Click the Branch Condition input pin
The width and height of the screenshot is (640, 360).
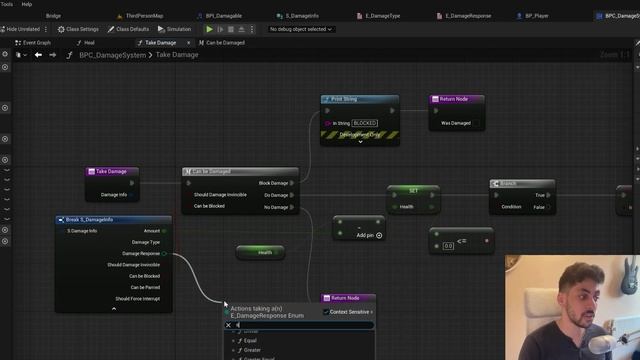496,207
